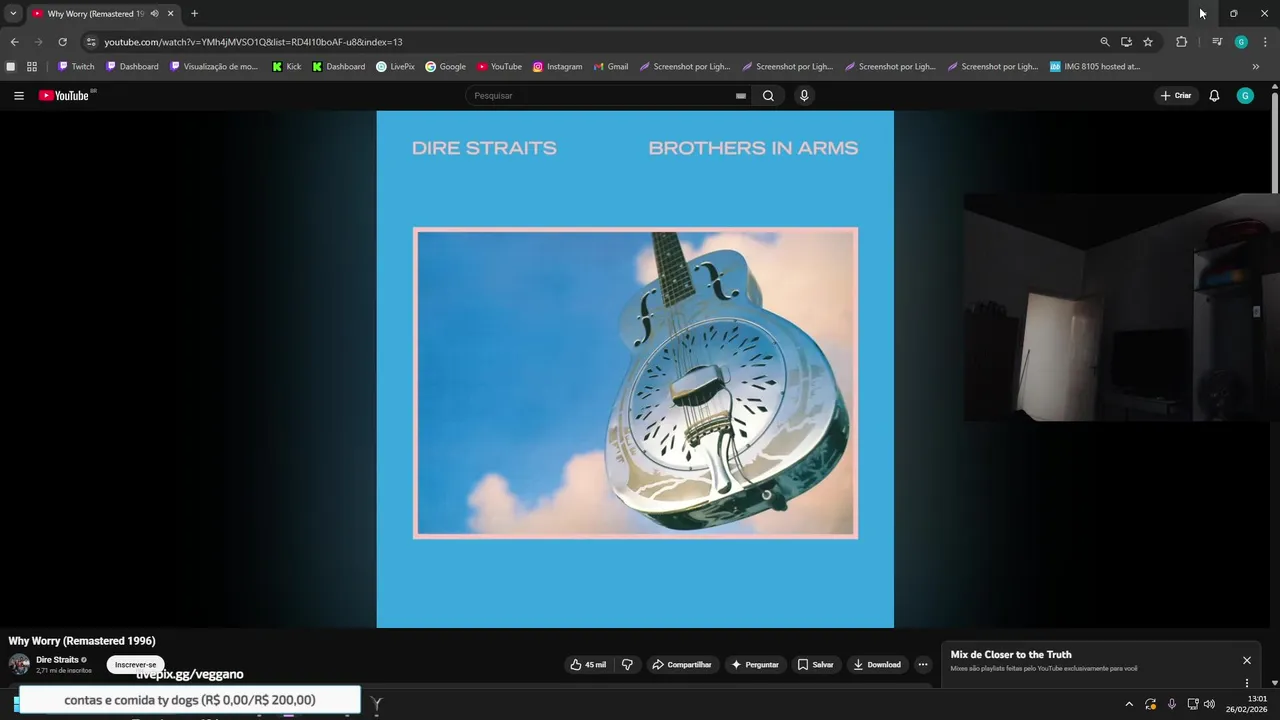This screenshot has width=1280, height=720.
Task: Open the Gmail bookmark
Action: (x=610, y=67)
